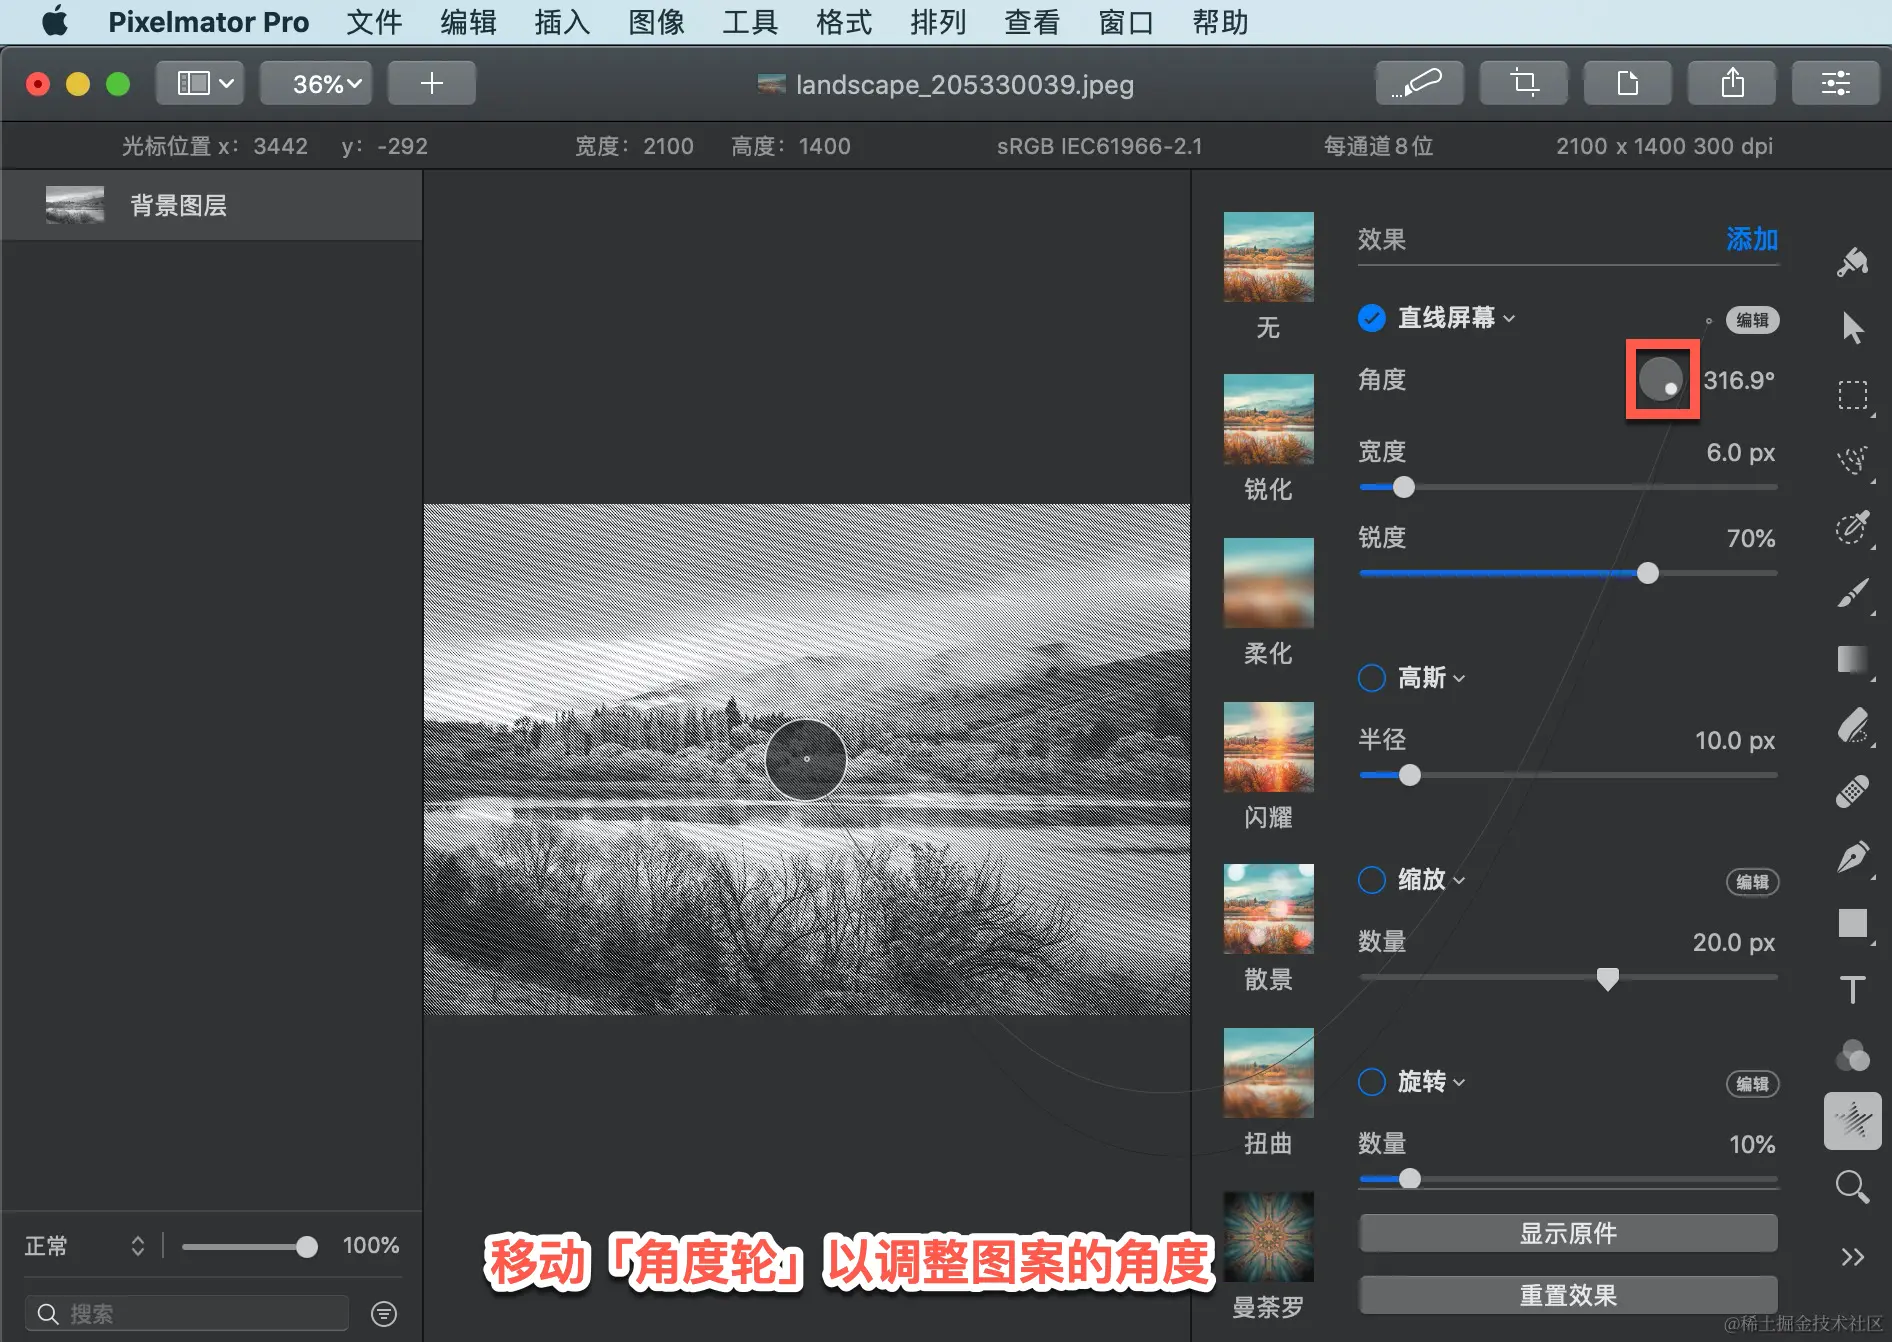Open the 格式 menu
Screen dimensions: 1892x1342
844,22
